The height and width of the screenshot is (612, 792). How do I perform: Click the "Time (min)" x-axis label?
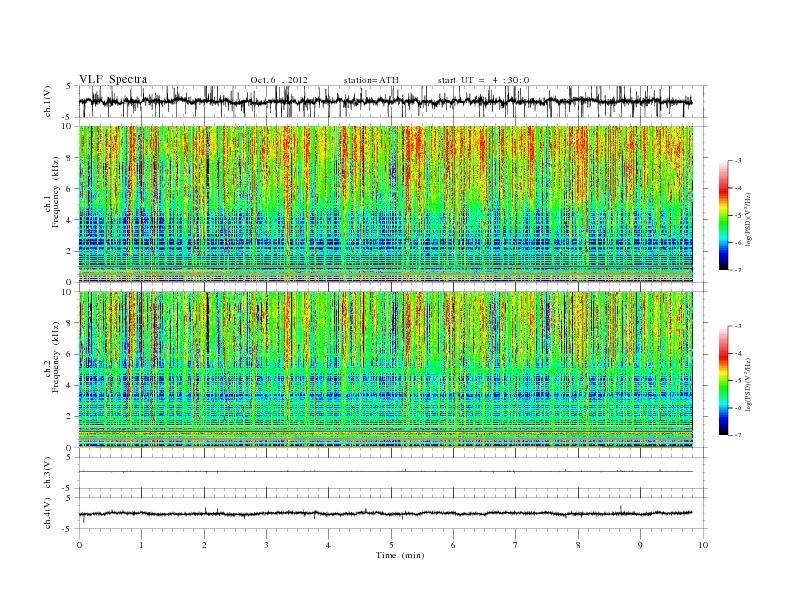coord(400,555)
